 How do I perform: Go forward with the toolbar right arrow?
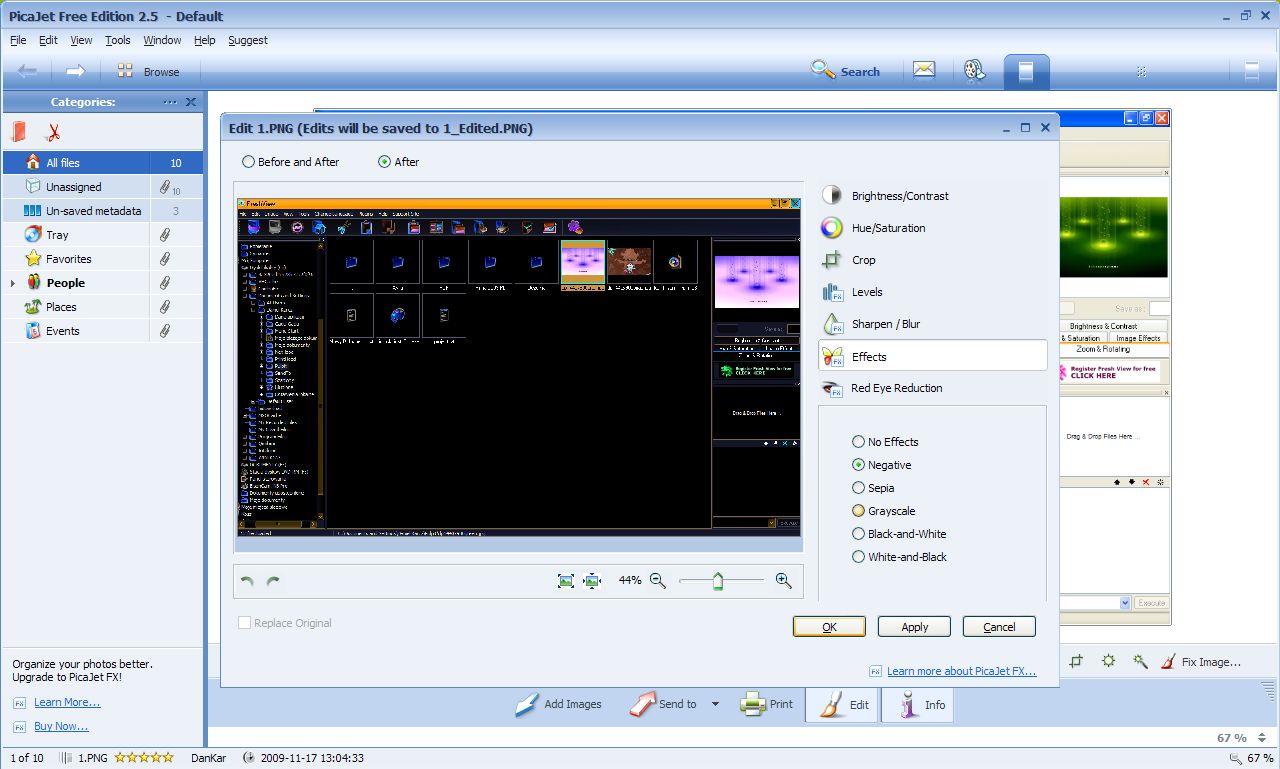coord(76,71)
